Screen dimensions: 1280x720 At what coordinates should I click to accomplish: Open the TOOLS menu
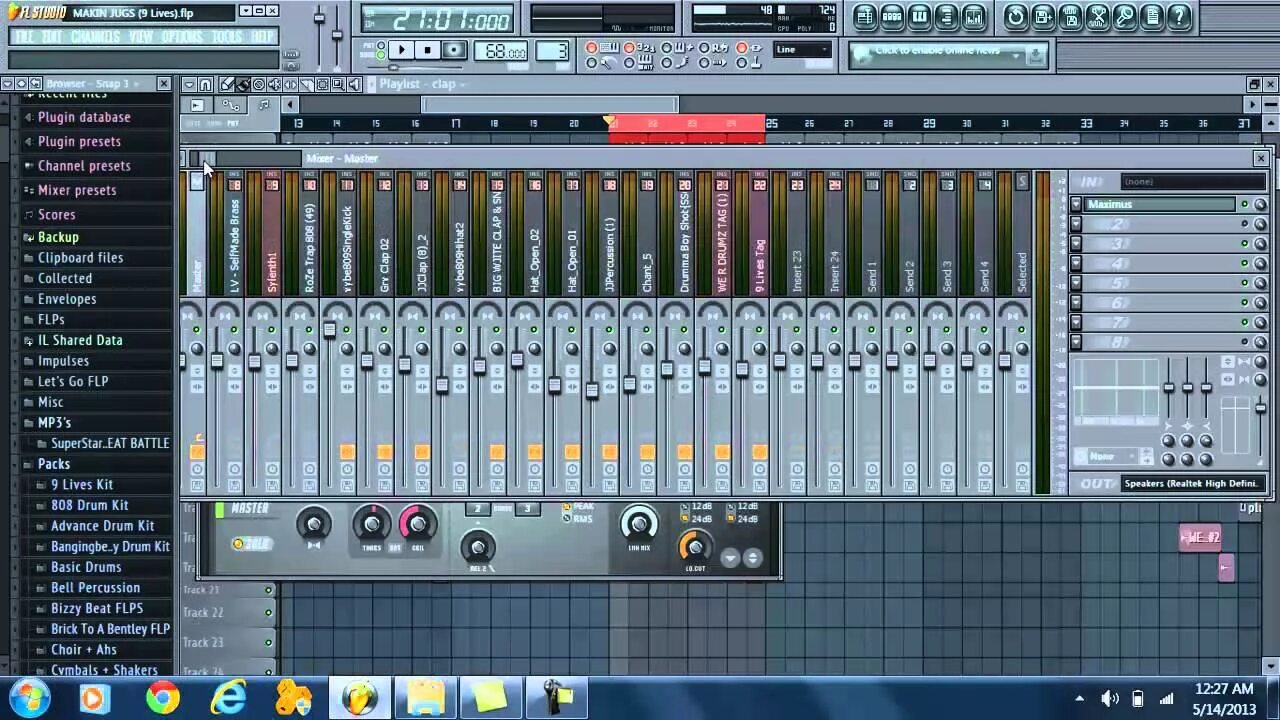pos(227,37)
